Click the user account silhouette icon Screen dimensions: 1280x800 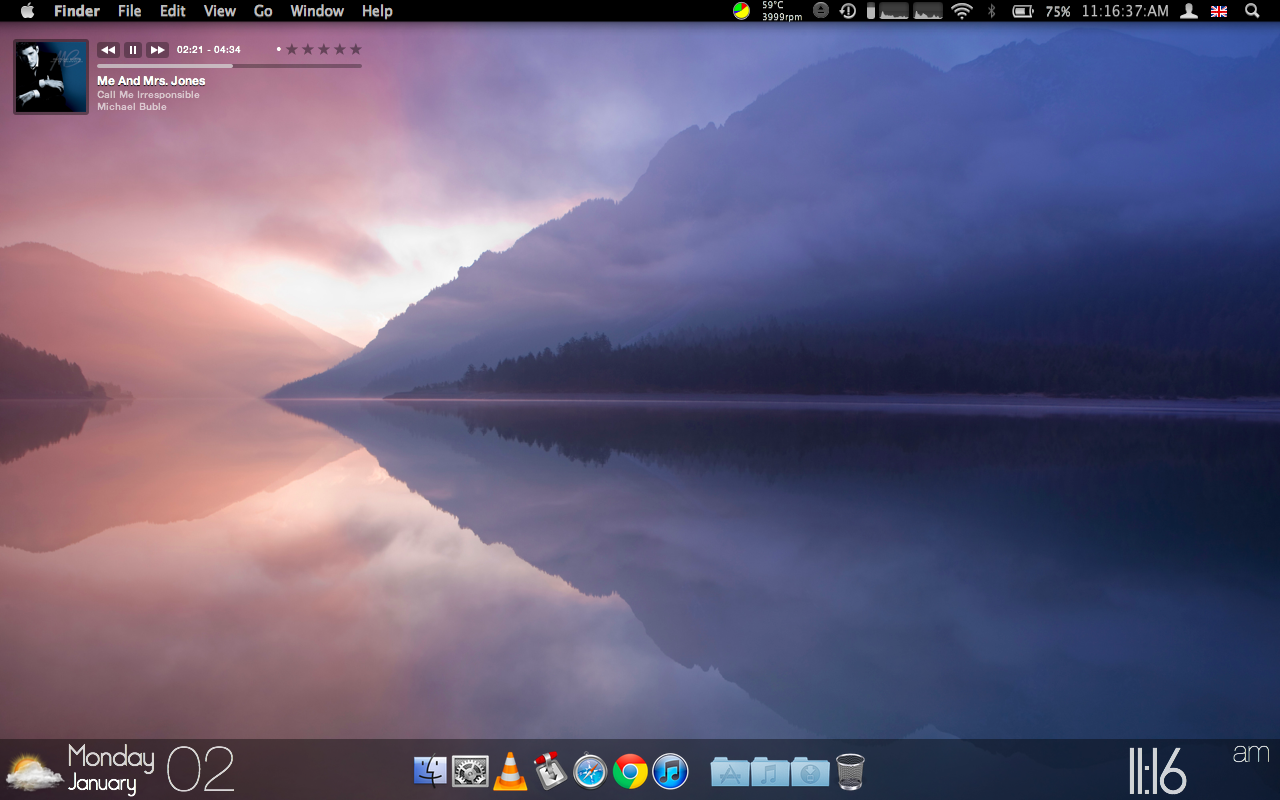pyautogui.click(x=1189, y=11)
